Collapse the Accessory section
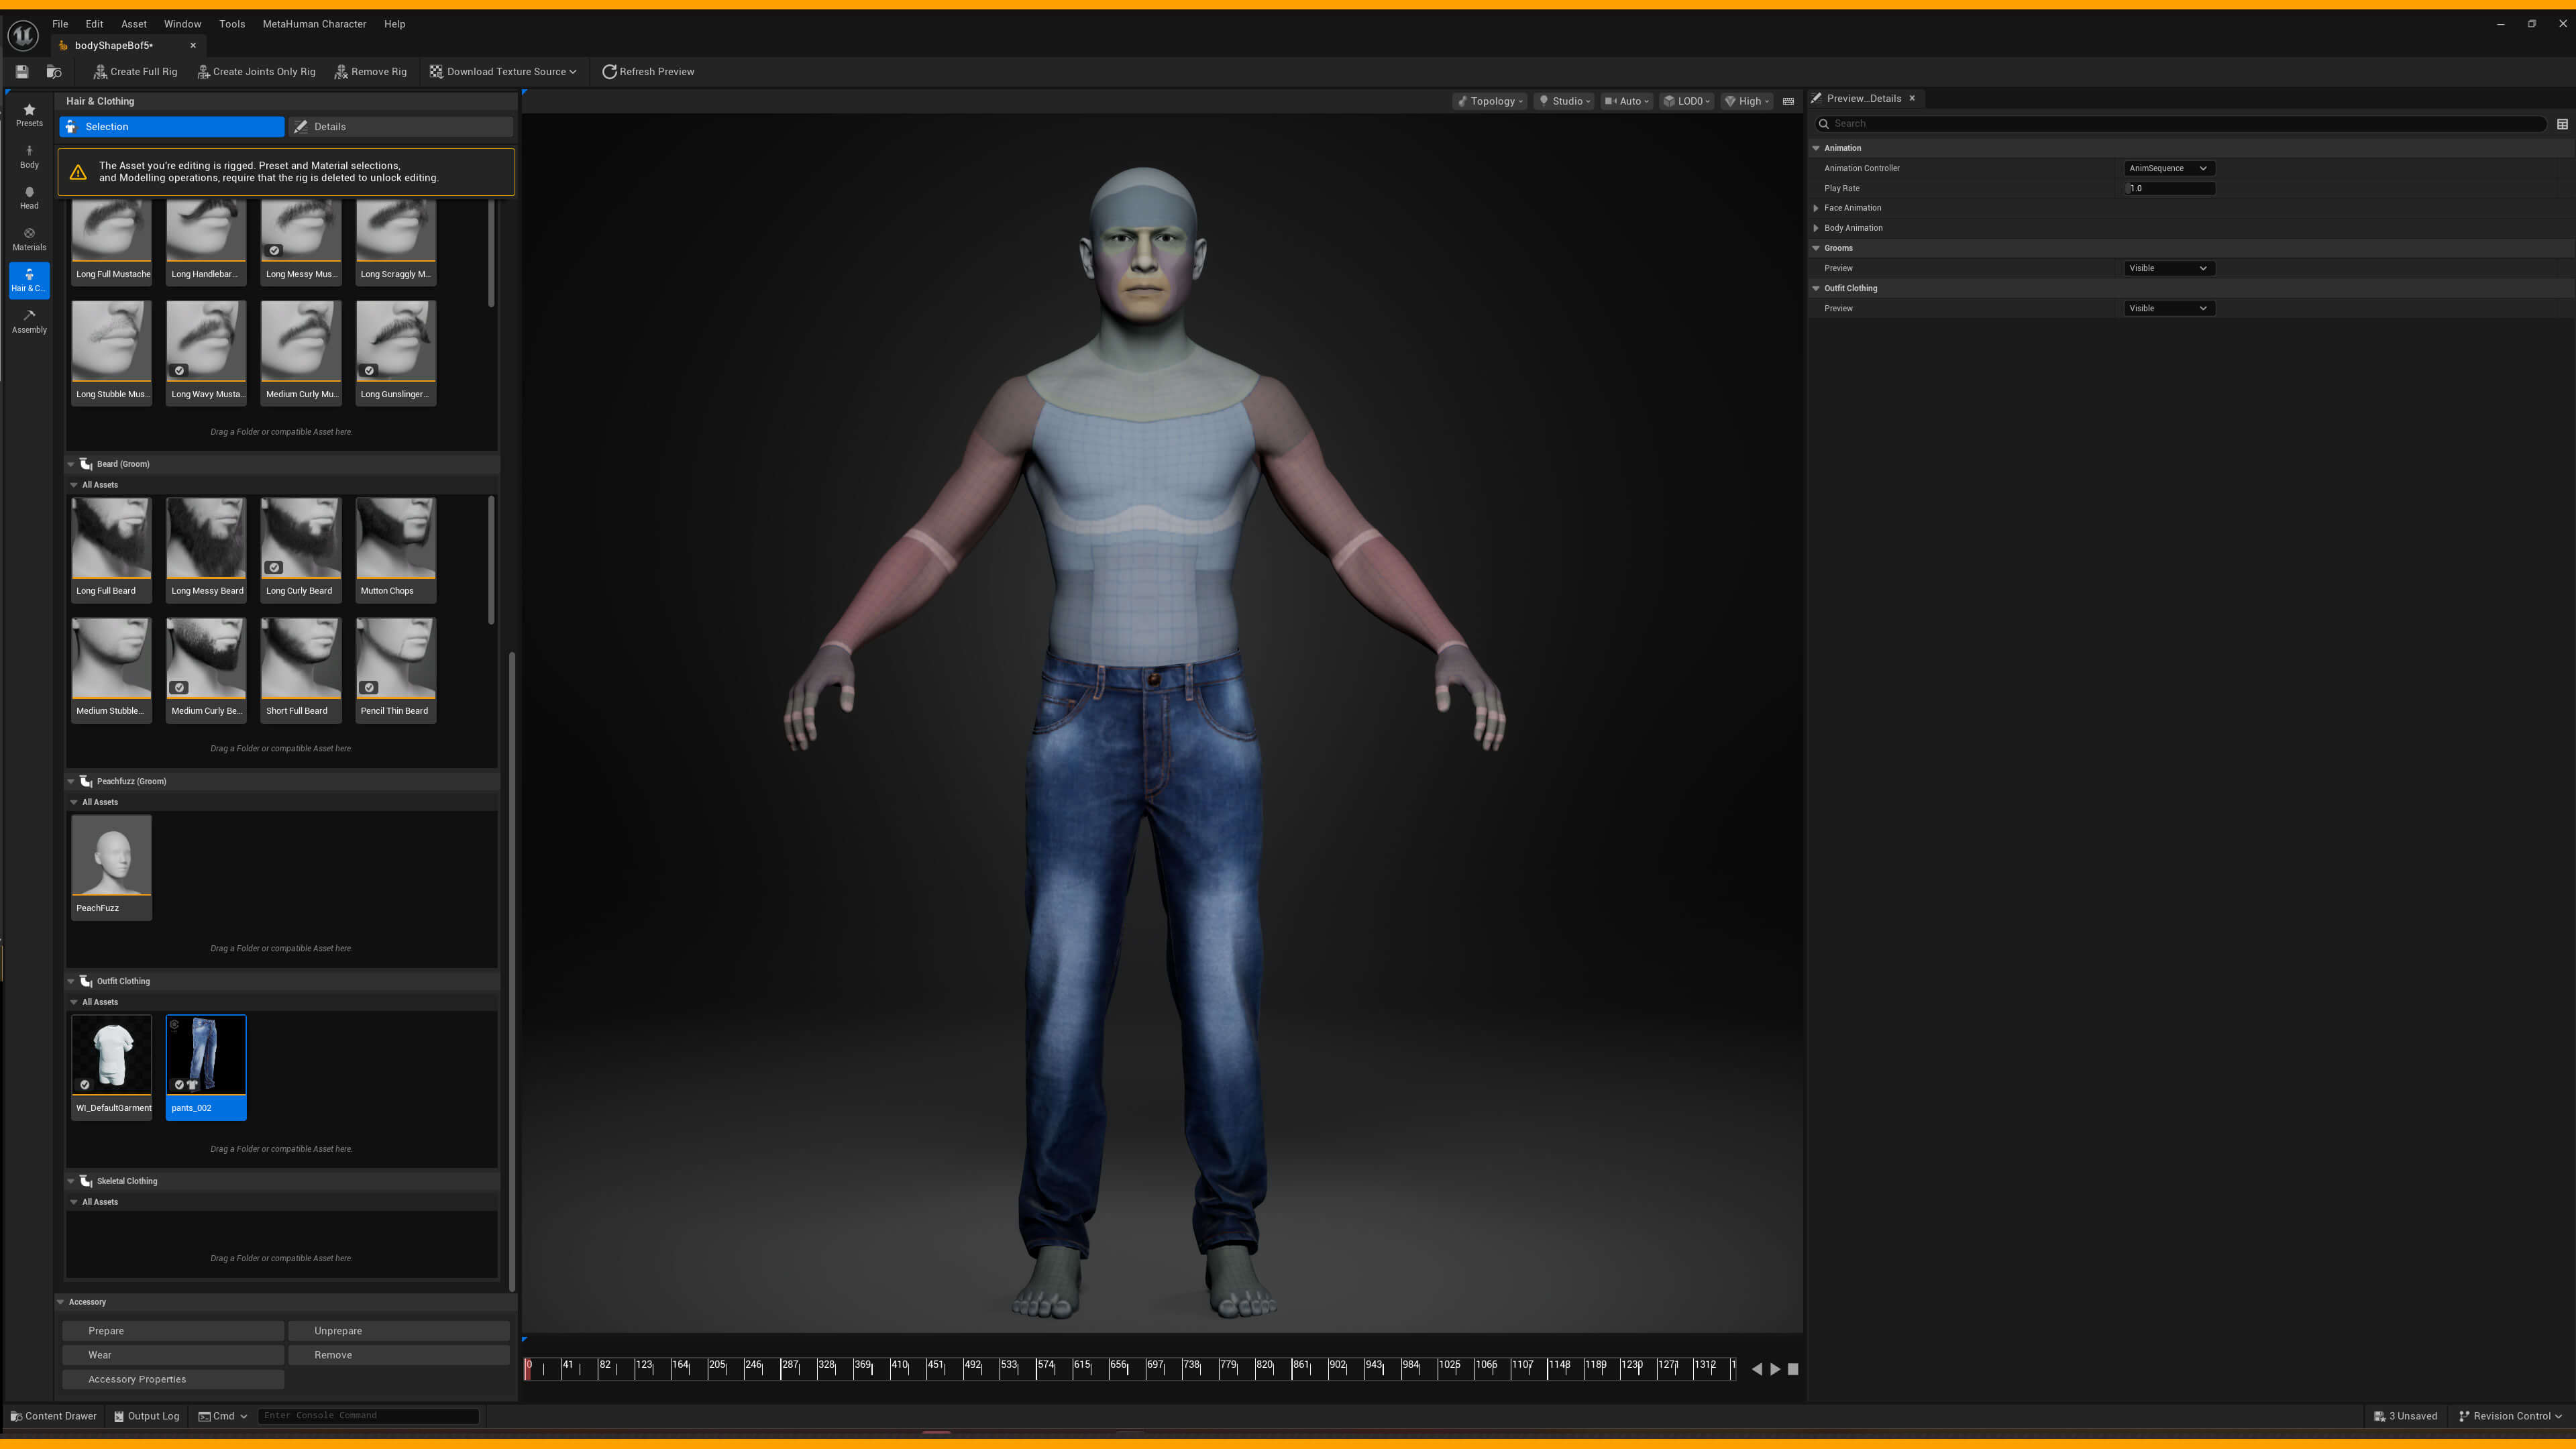This screenshot has height=1449, width=2576. coord(61,1302)
